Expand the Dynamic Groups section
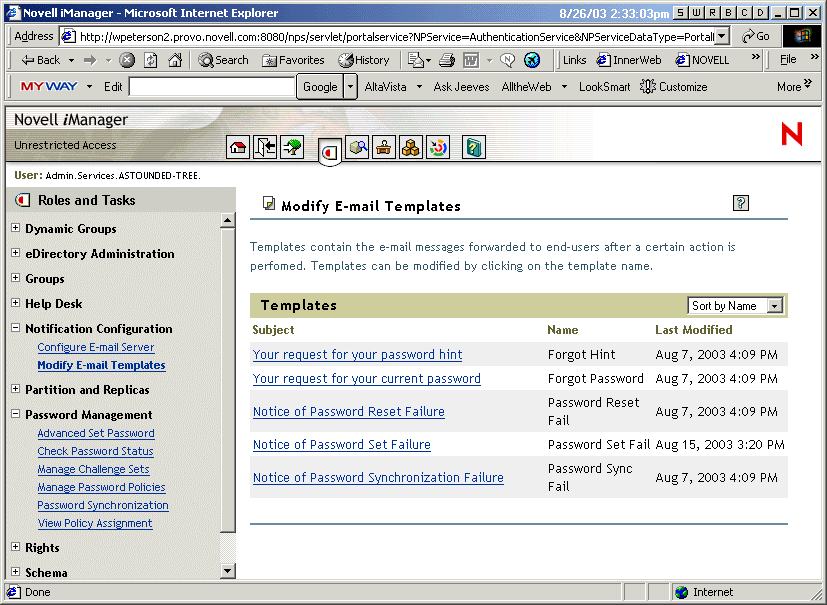The image size is (827, 605). click(15, 228)
